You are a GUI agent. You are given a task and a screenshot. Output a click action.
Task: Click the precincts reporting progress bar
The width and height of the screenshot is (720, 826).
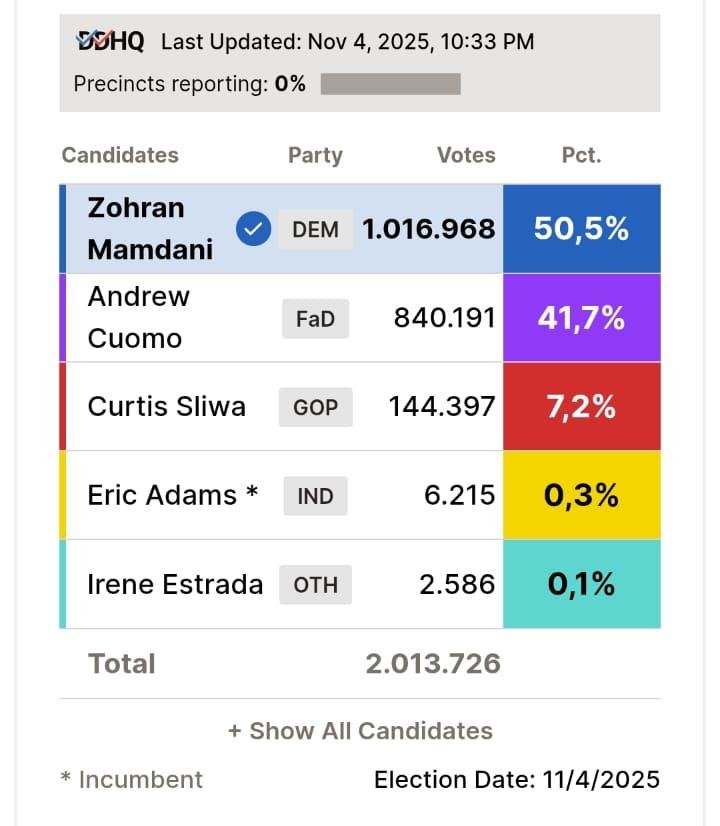[390, 84]
